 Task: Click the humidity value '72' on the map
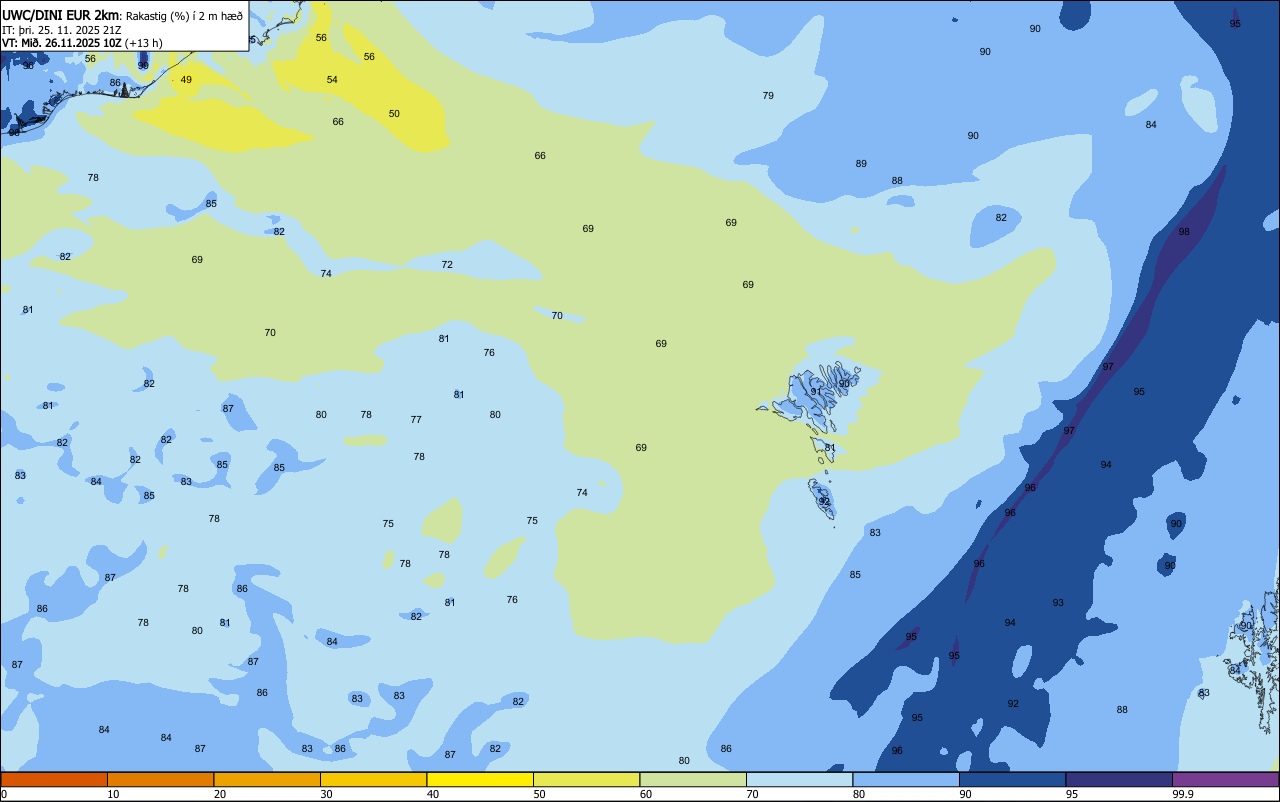tap(447, 265)
